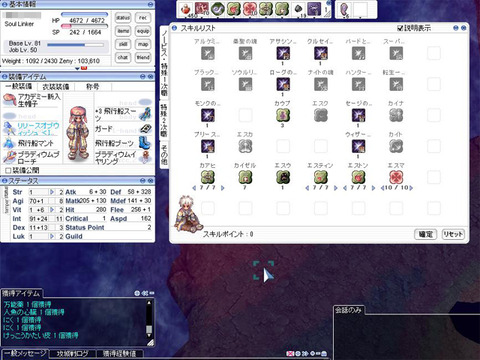Select the モンクの soul skill icon
Screen dimensions: 480x360
207,115
